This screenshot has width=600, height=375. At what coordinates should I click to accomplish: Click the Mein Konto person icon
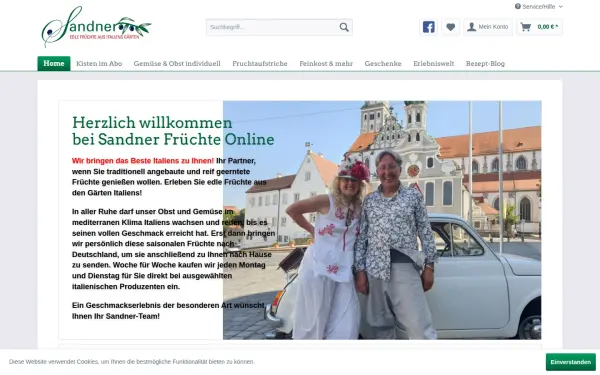click(x=471, y=27)
